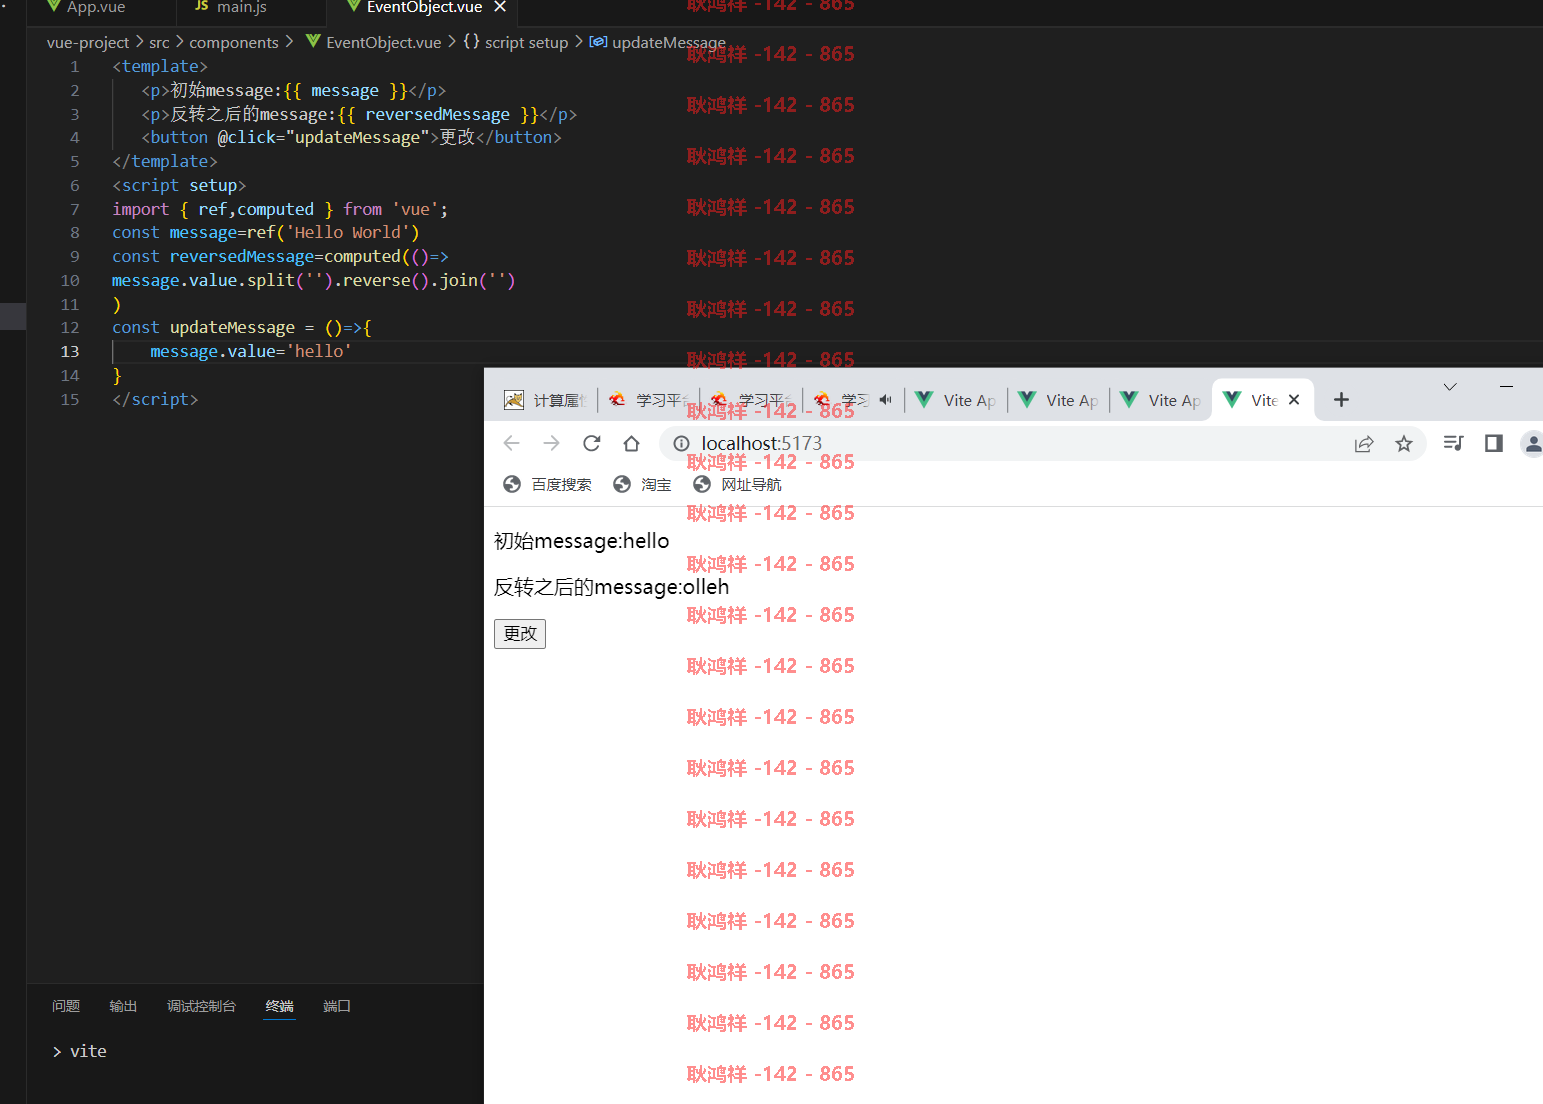
Task: View site information icon in address bar
Action: tap(681, 443)
